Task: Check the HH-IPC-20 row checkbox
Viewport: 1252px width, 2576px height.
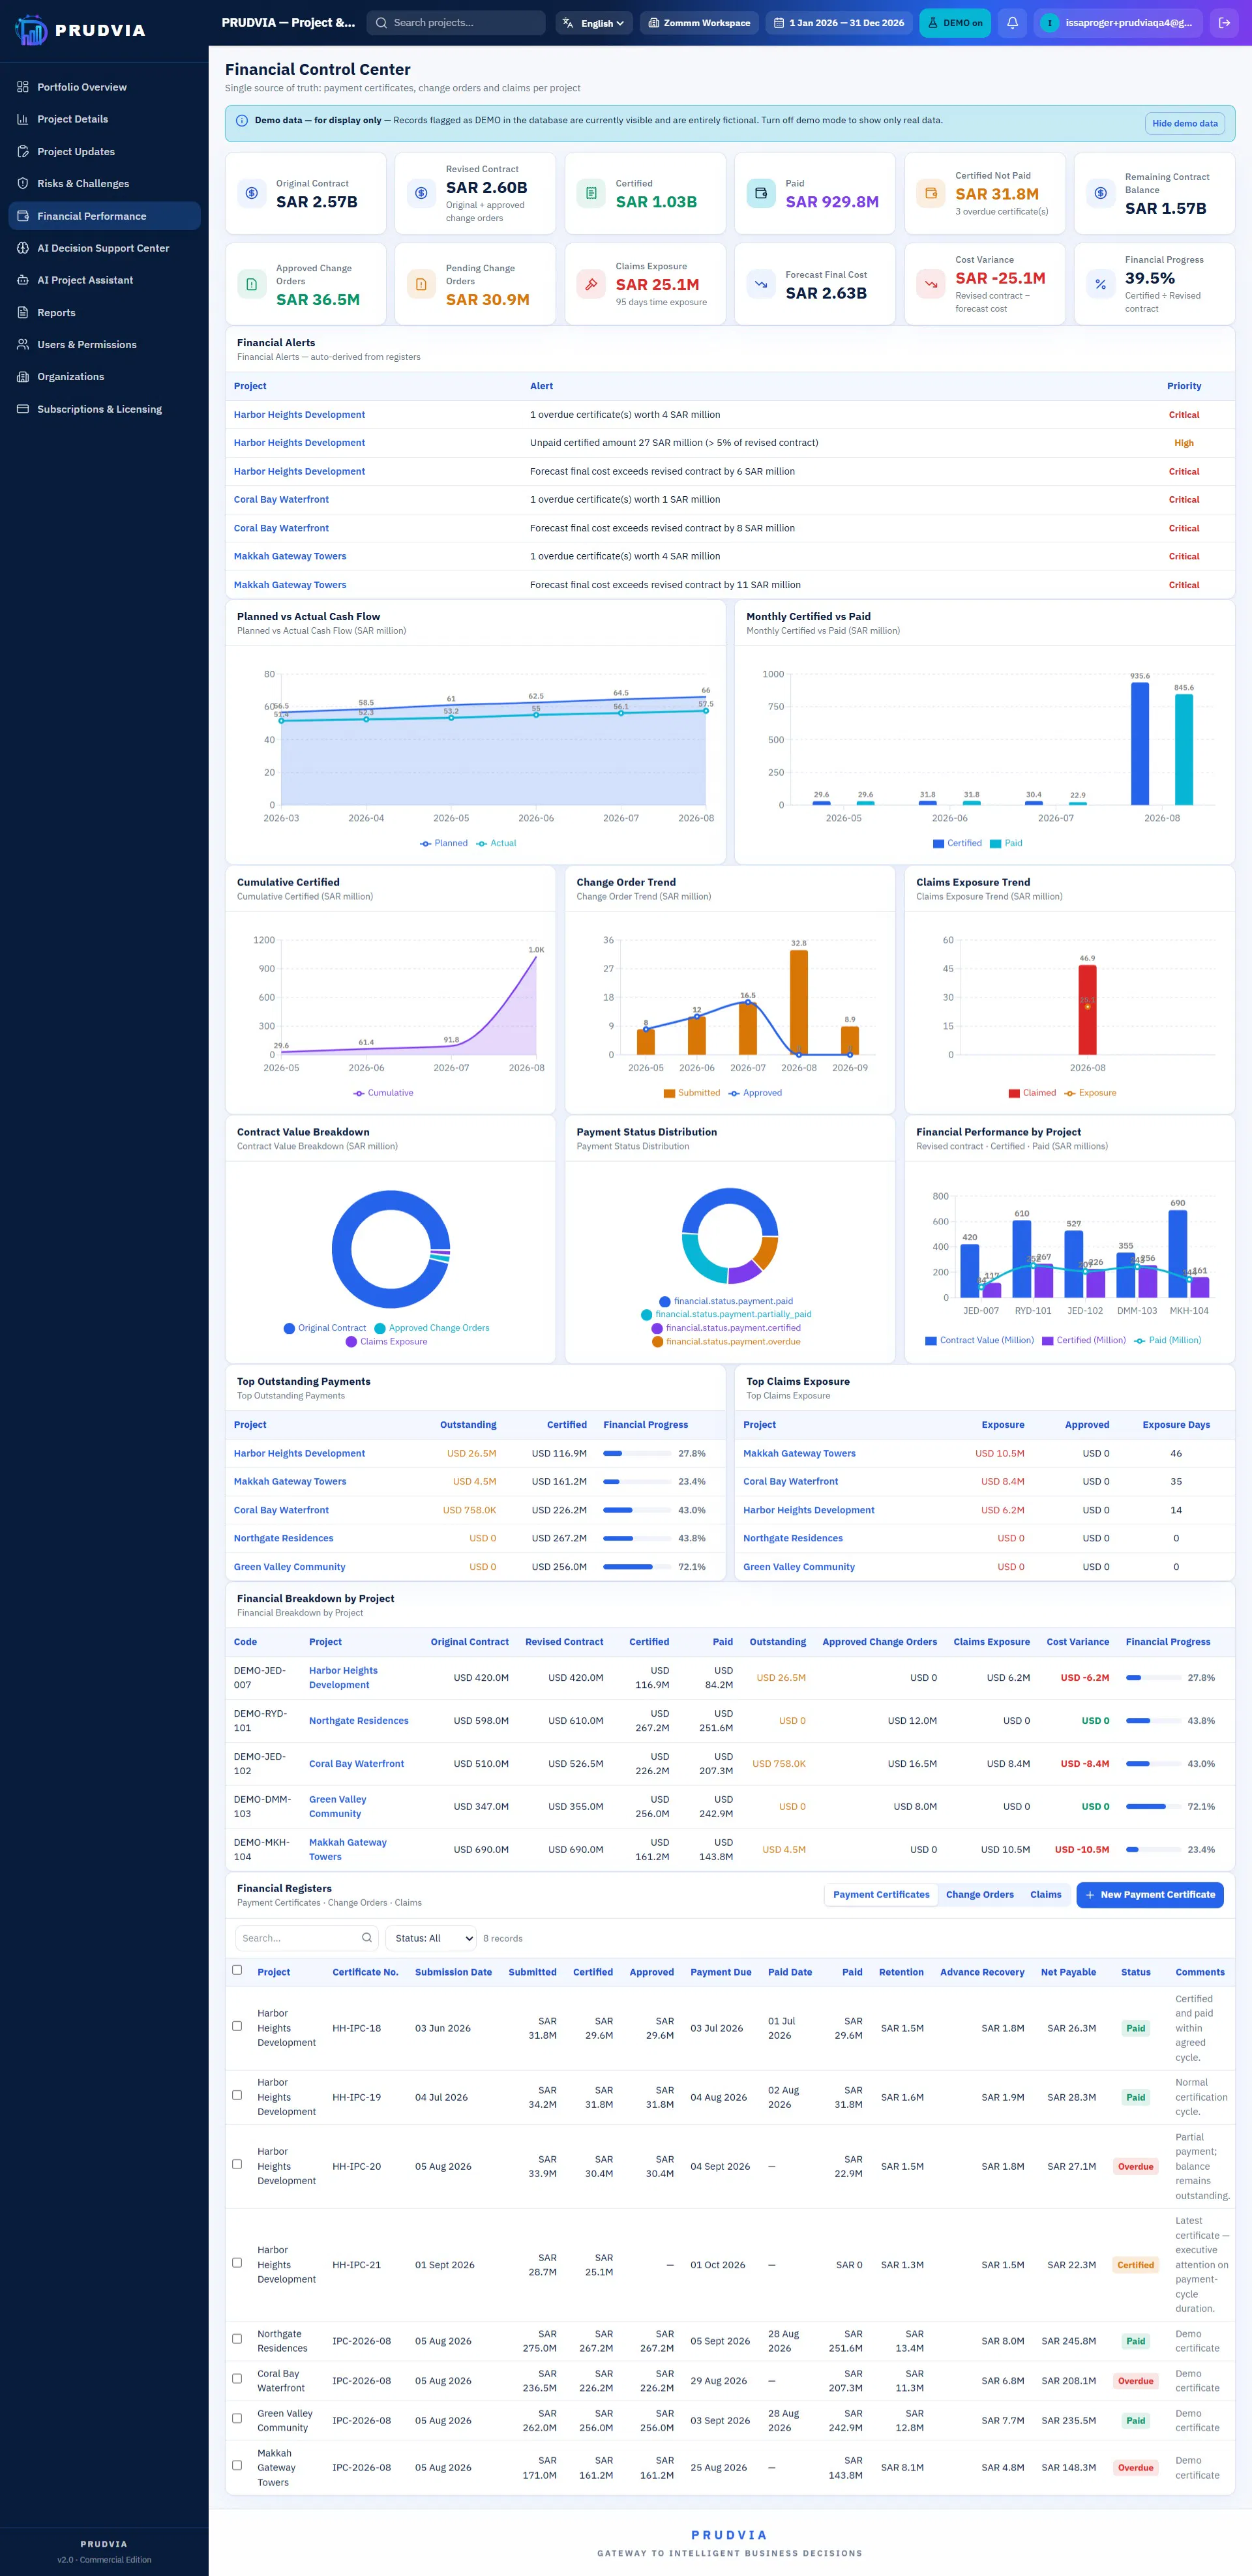Action: [x=237, y=2164]
